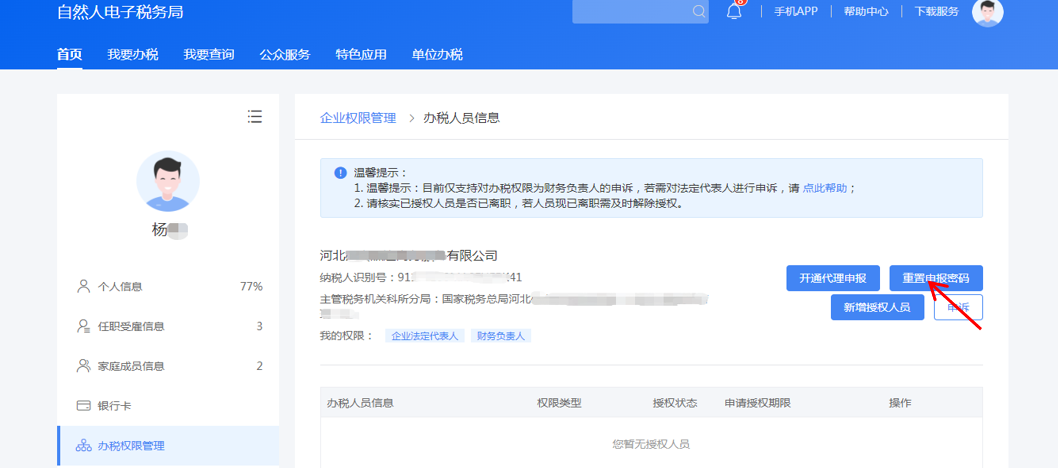Click the notification bell icon
Screen dimensions: 1058x471
734,11
